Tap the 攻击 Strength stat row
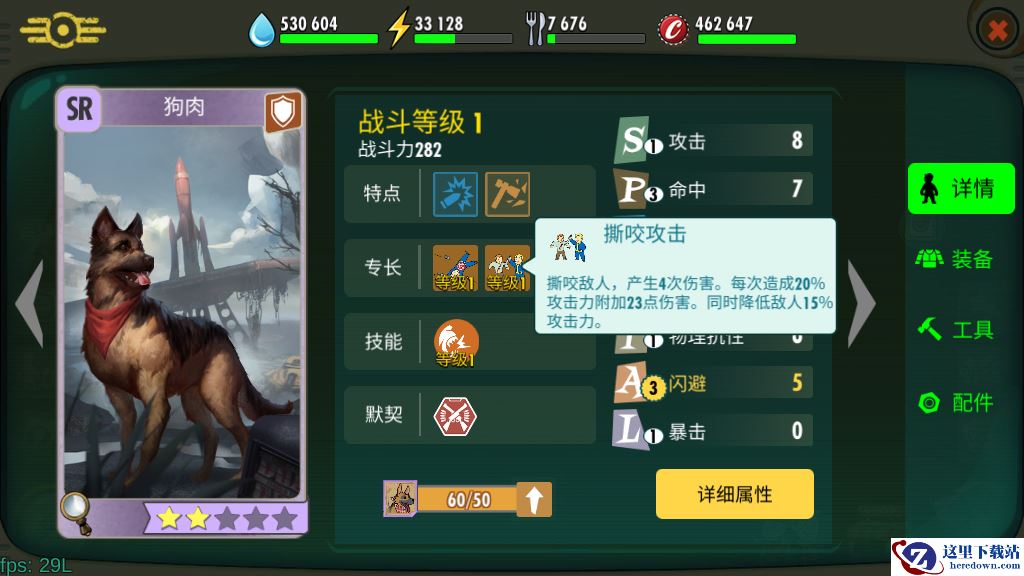The height and width of the screenshot is (576, 1024). point(713,140)
